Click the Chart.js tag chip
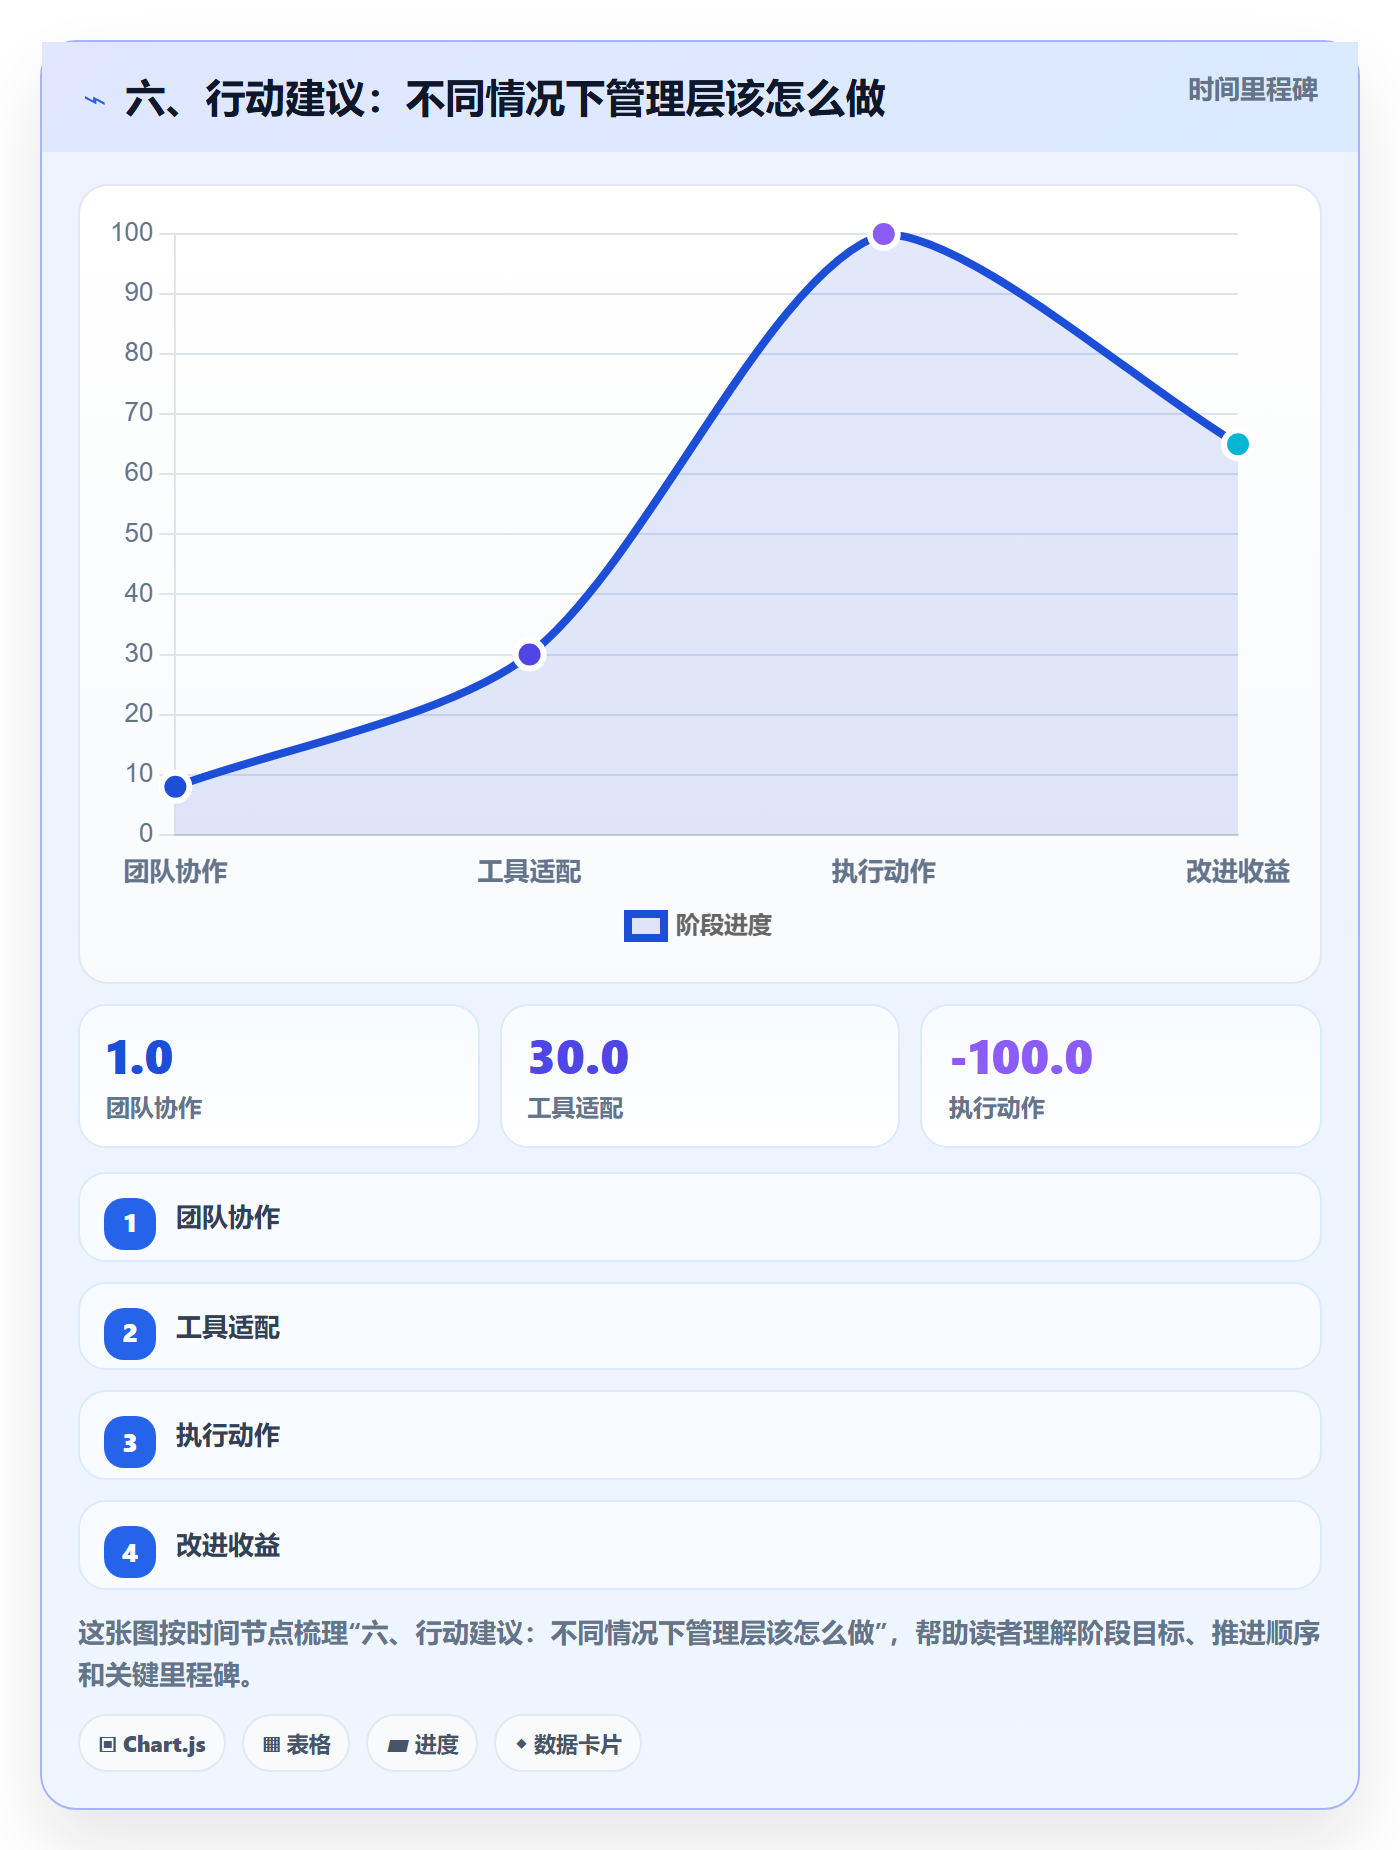 tap(152, 1744)
